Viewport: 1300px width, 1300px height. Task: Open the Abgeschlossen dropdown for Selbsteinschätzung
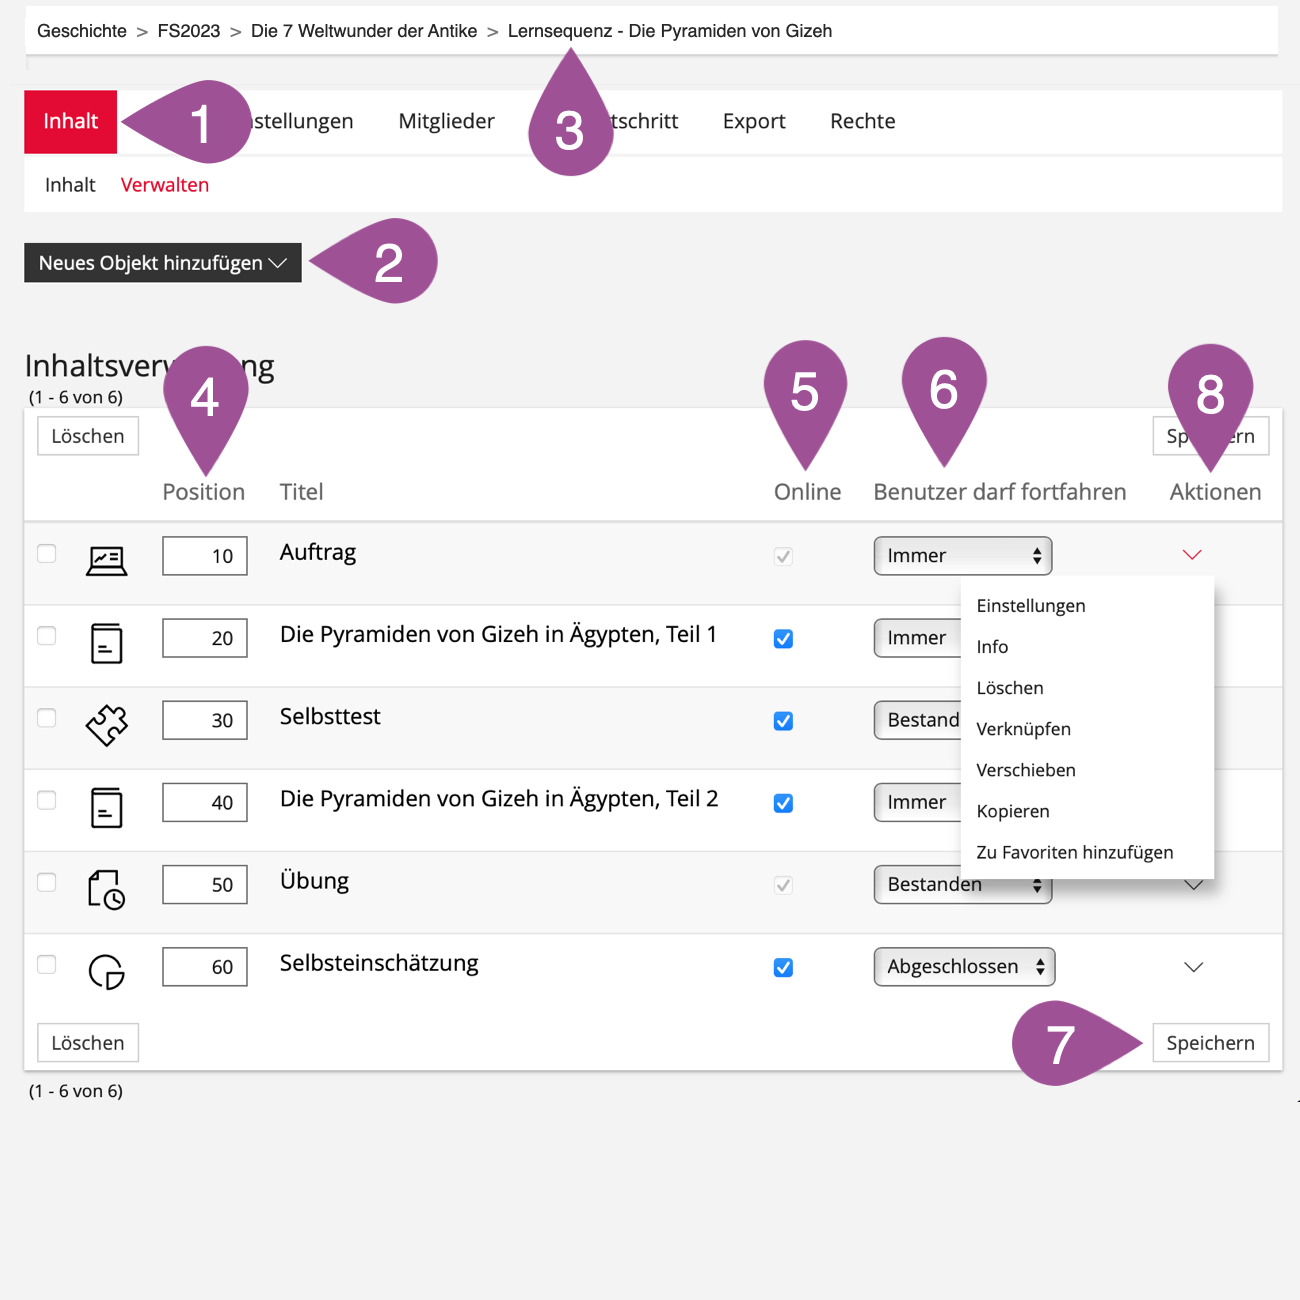coord(964,967)
